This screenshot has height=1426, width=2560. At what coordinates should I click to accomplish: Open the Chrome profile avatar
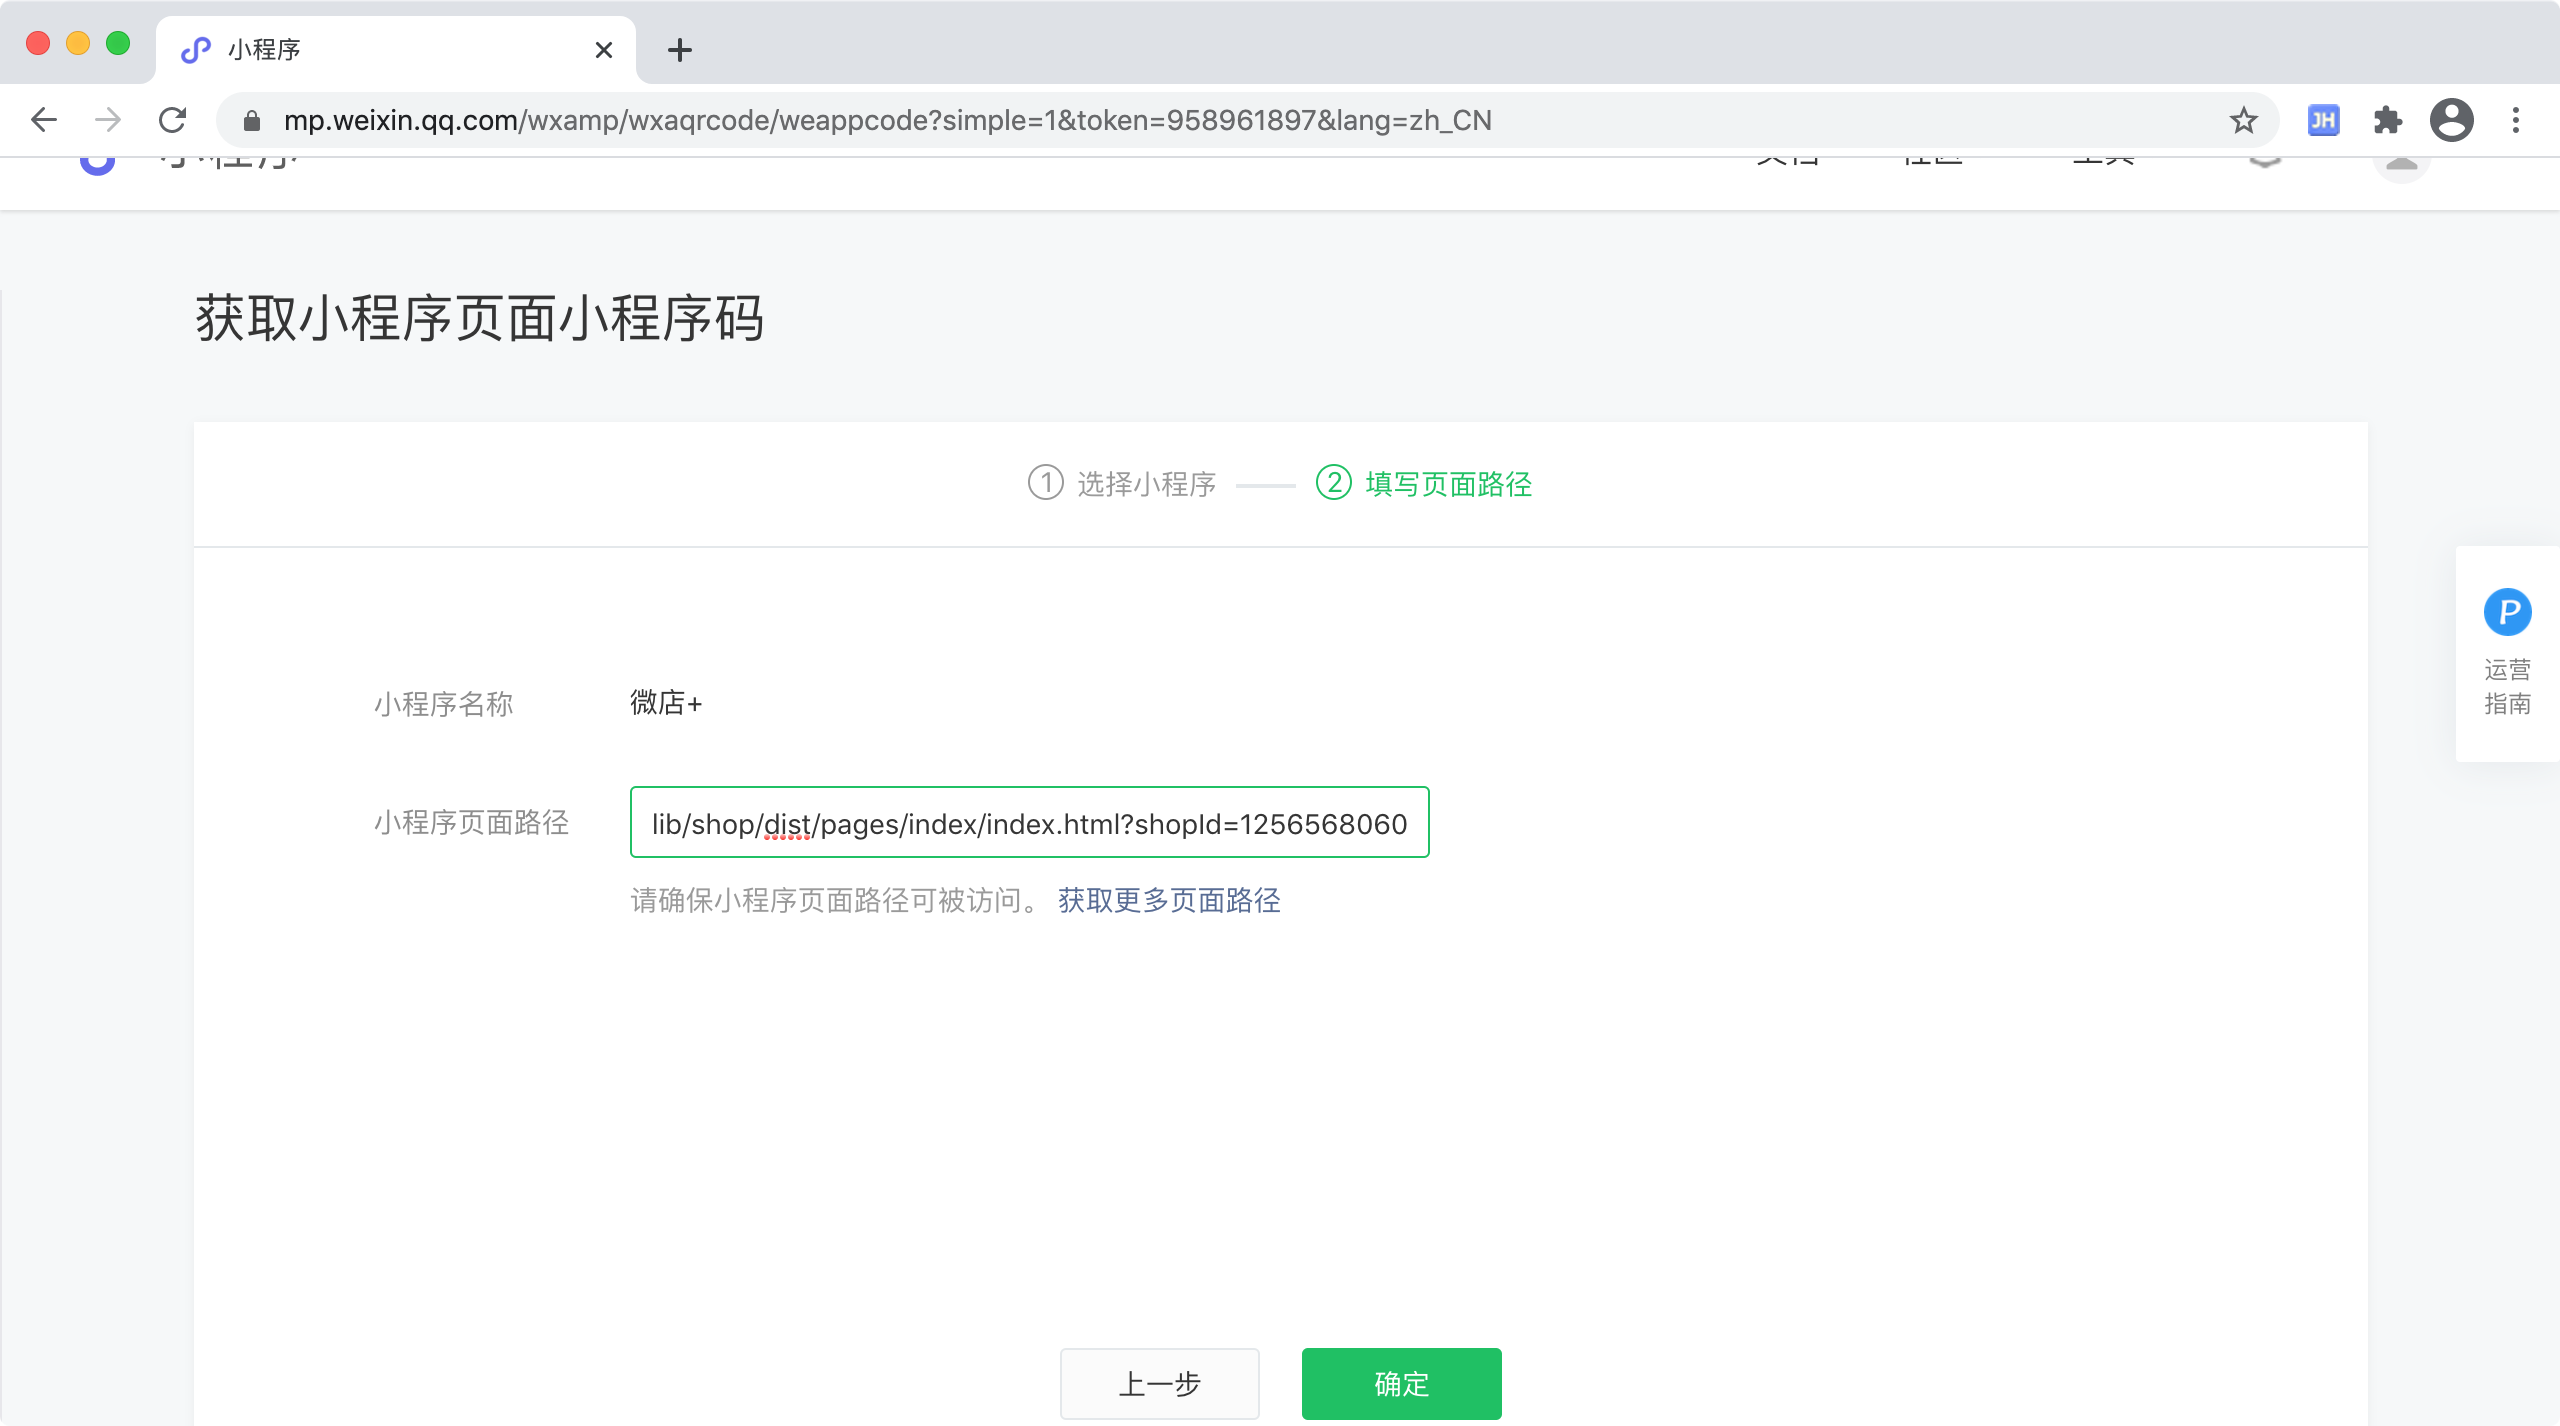(2451, 120)
